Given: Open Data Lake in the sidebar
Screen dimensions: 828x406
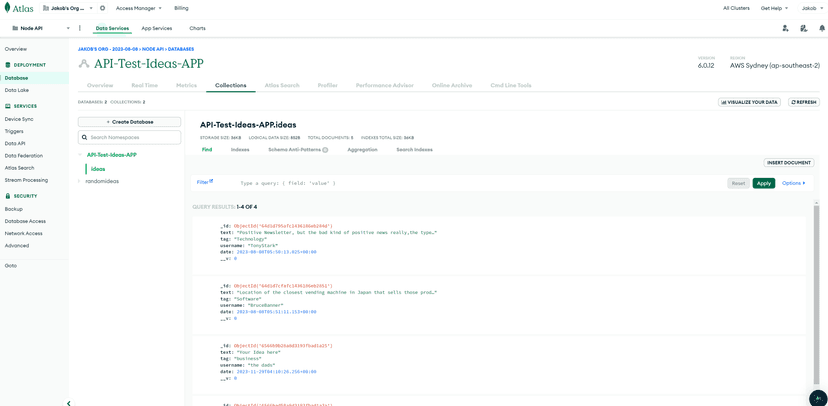Looking at the screenshot, I should [16, 90].
